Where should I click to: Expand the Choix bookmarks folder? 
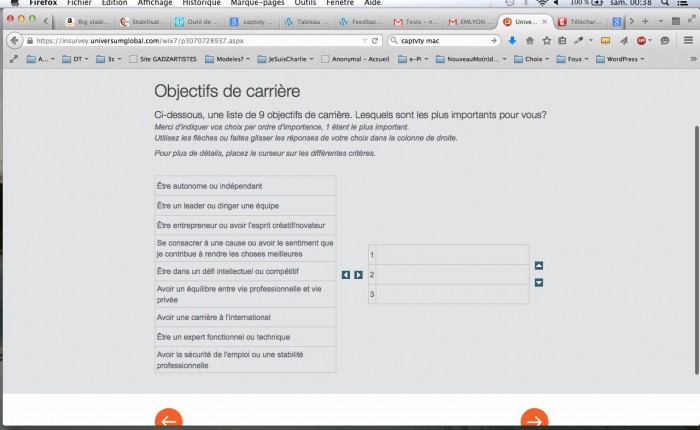[531, 59]
